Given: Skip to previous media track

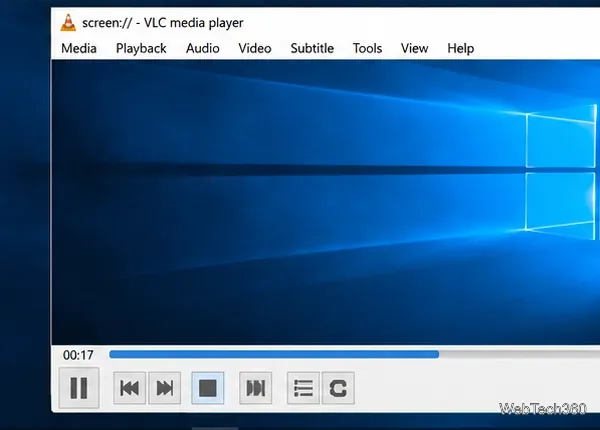Looking at the screenshot, I should point(130,388).
